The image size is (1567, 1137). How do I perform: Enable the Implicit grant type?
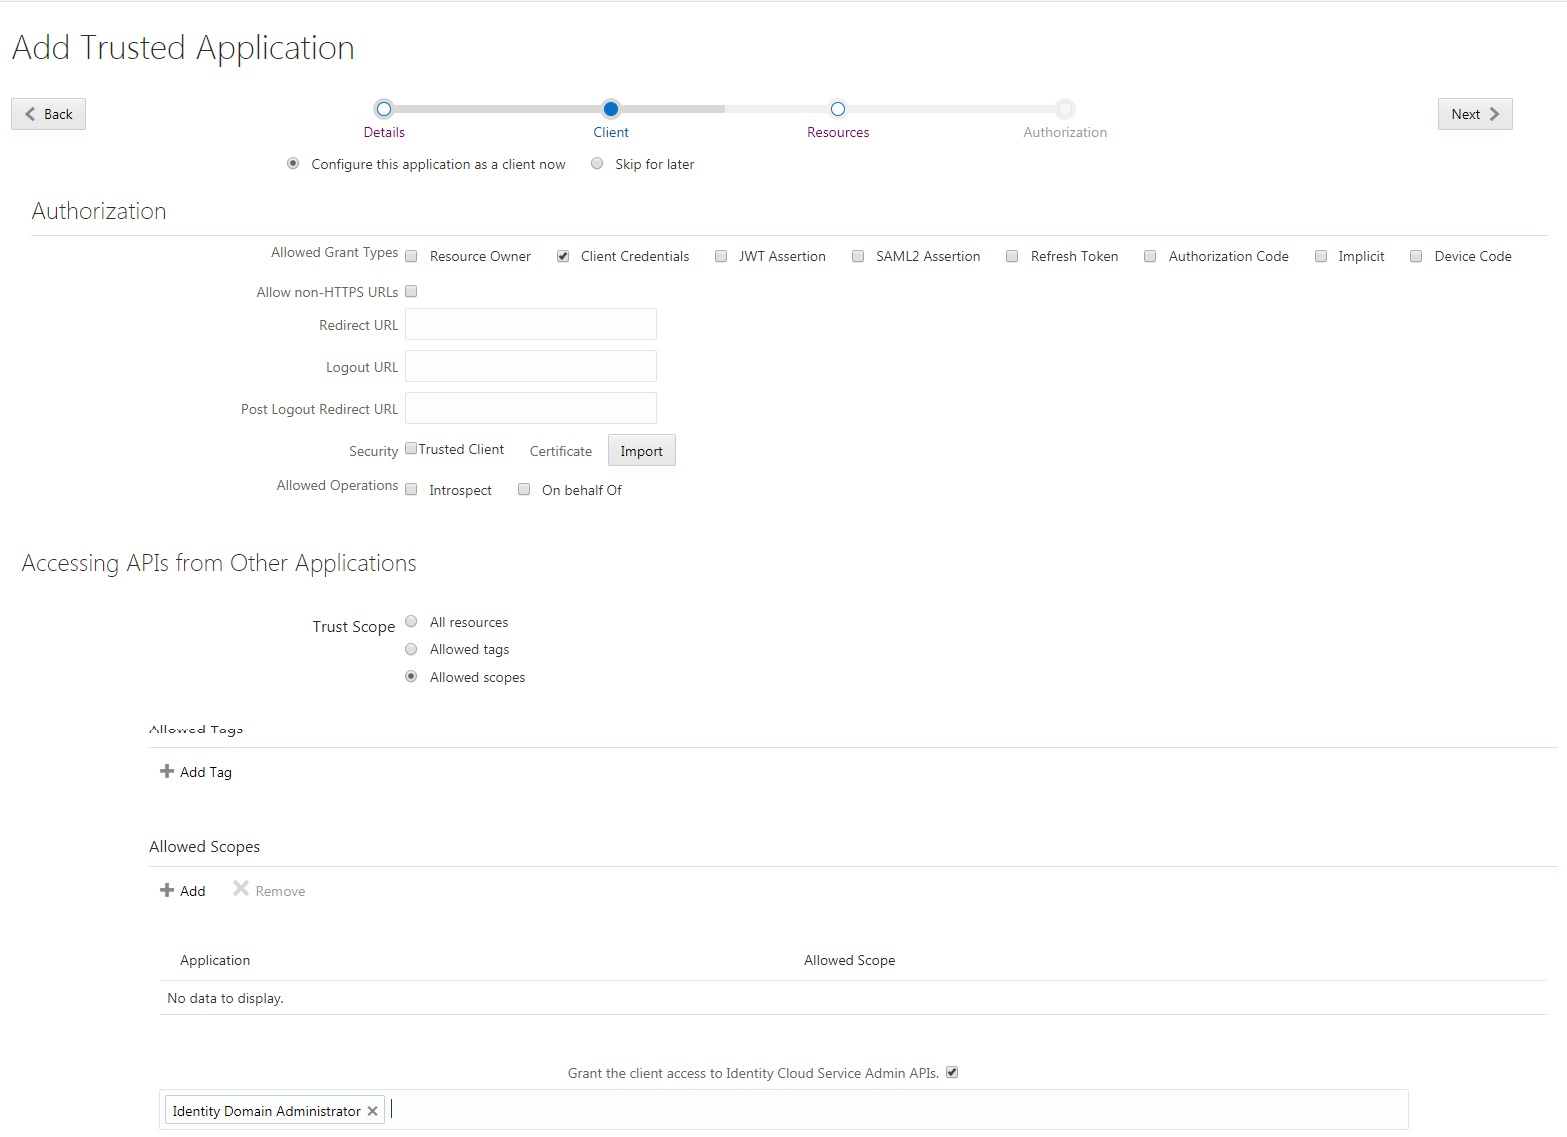(1320, 256)
